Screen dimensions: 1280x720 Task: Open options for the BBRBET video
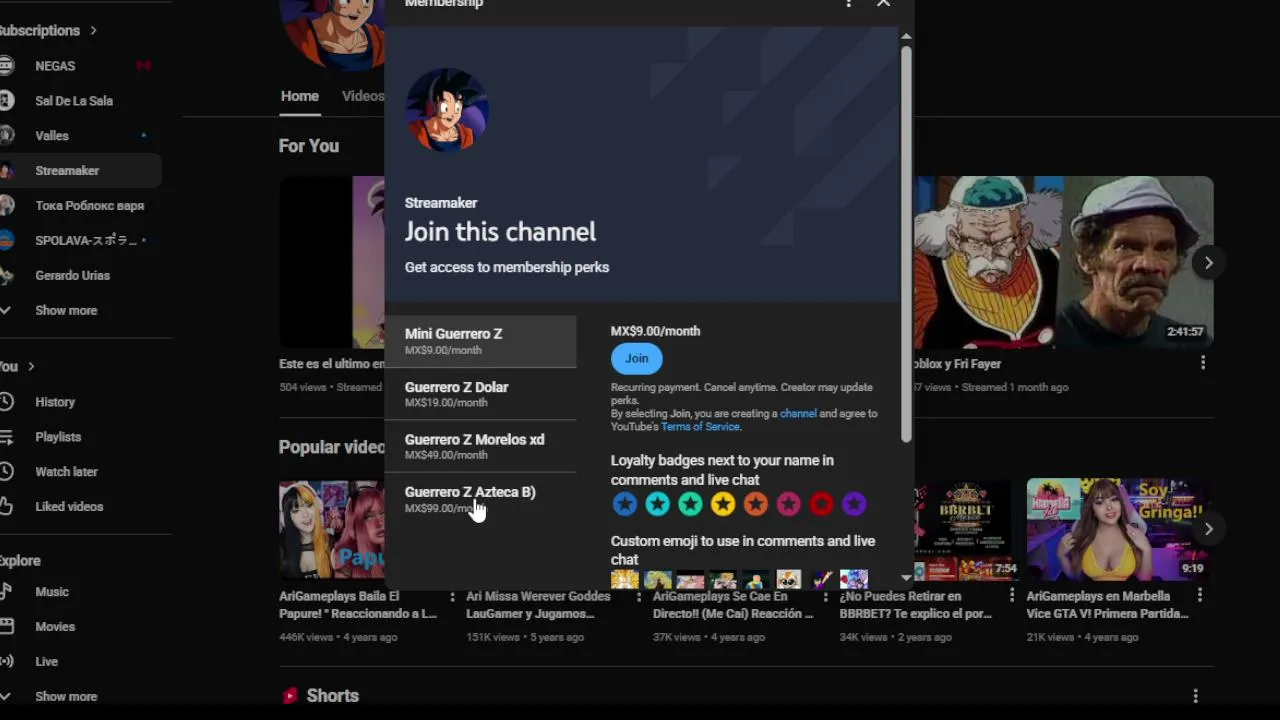point(1012,595)
